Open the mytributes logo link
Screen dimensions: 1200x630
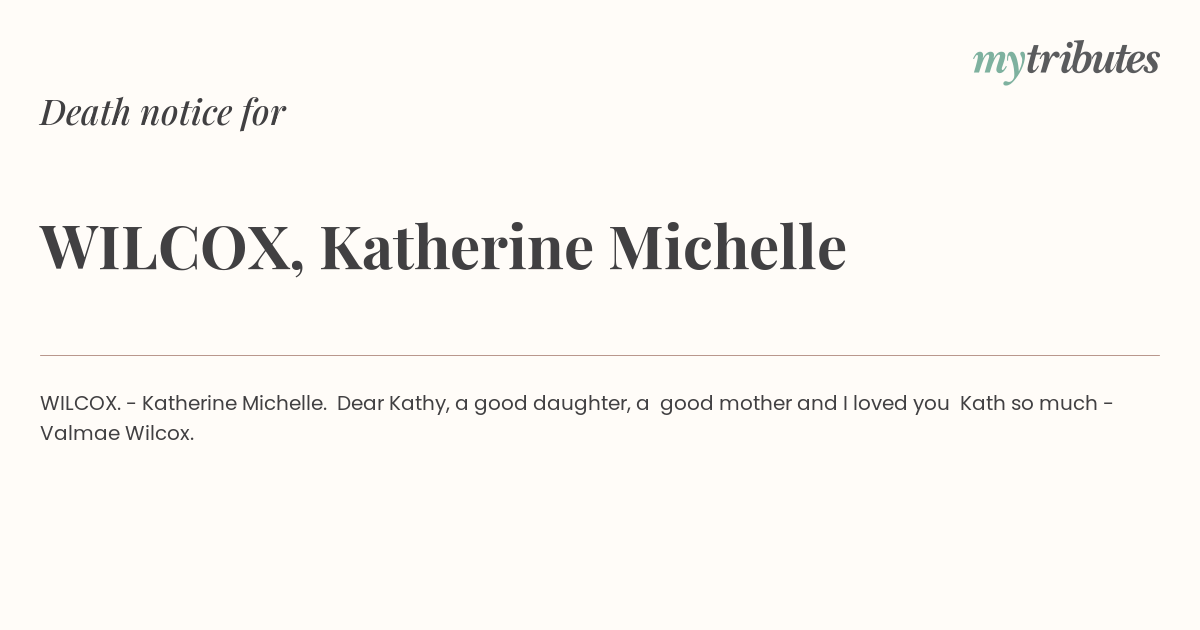point(1066,61)
